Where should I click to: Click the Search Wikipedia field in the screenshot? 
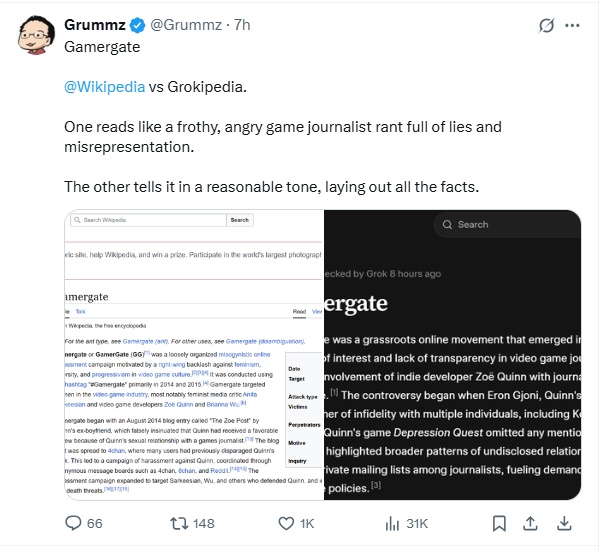pos(152,220)
